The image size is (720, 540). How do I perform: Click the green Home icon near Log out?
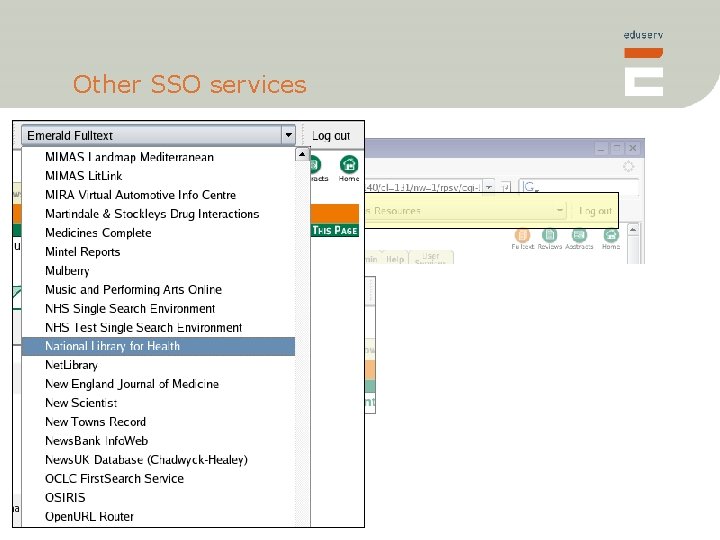click(x=349, y=169)
